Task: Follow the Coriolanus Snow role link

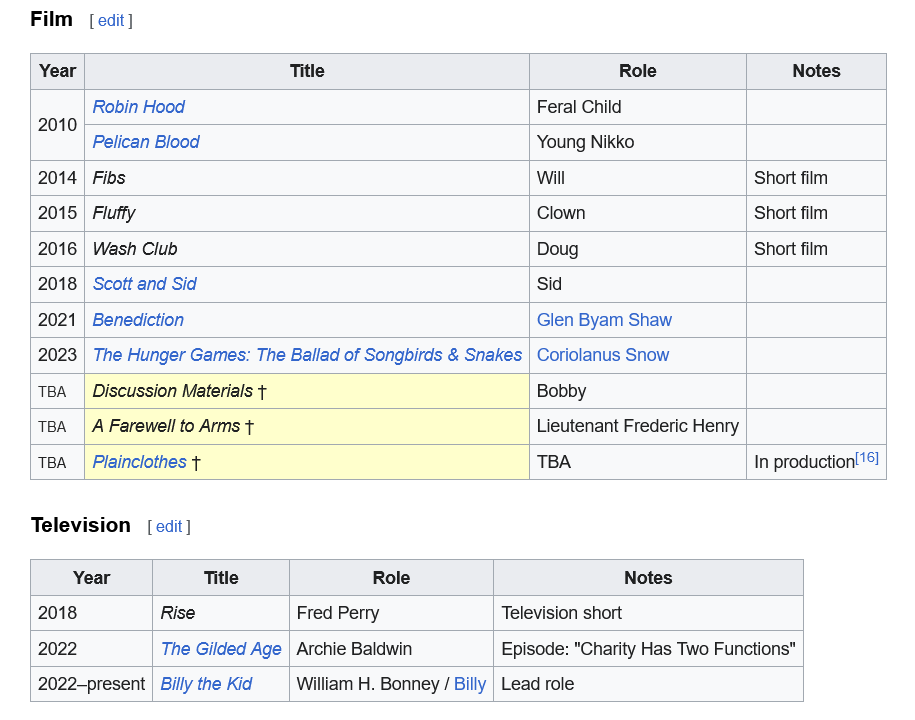Action: (603, 355)
